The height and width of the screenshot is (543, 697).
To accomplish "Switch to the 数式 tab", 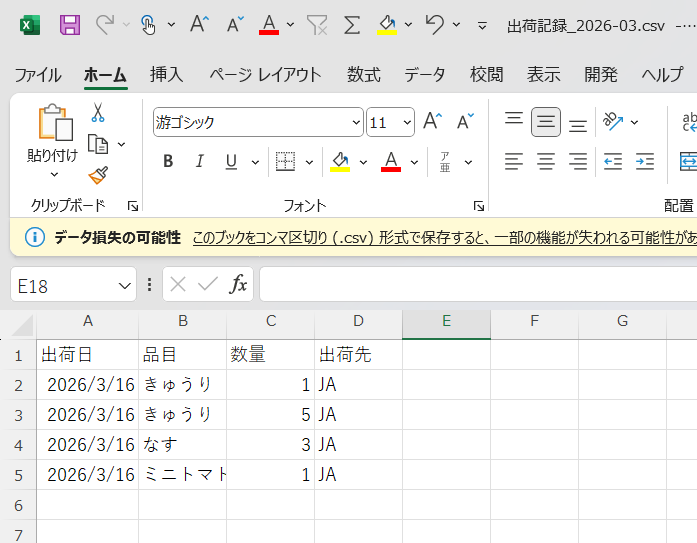I will click(364, 74).
